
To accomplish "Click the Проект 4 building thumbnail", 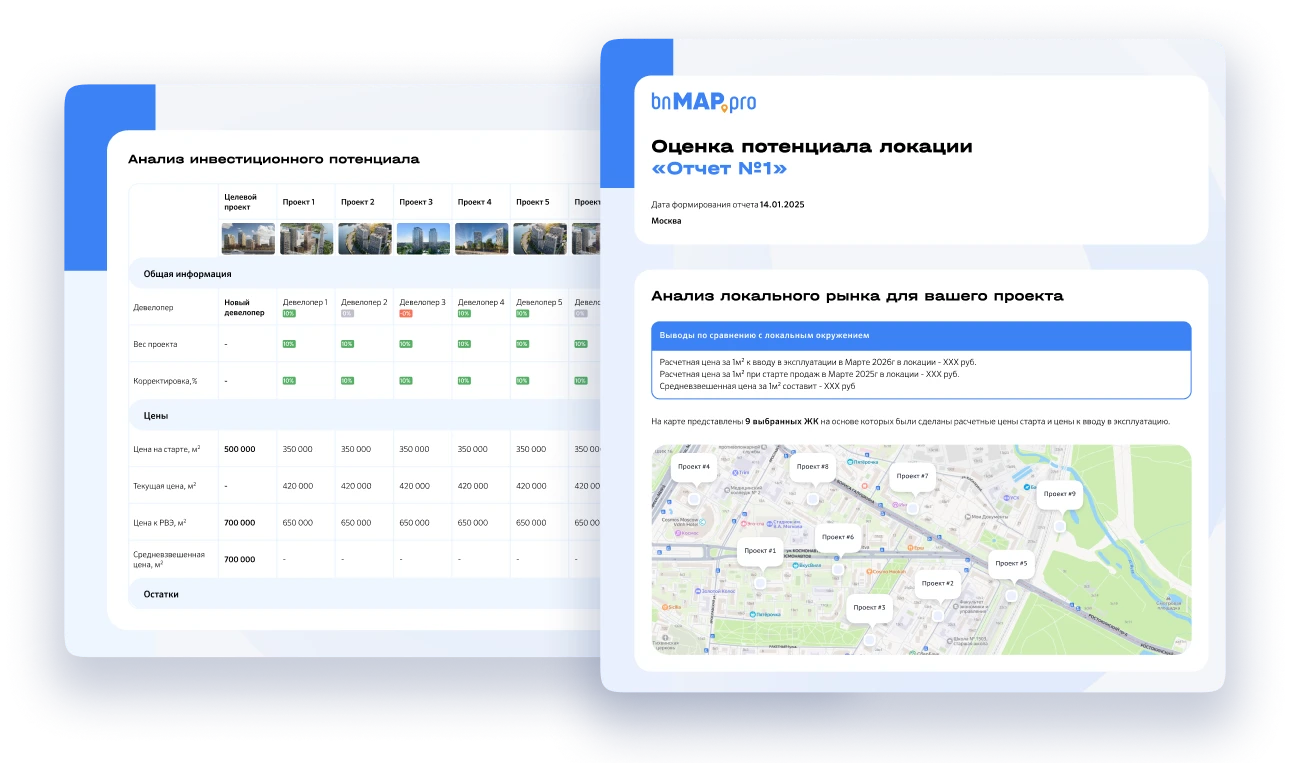I will [x=480, y=238].
